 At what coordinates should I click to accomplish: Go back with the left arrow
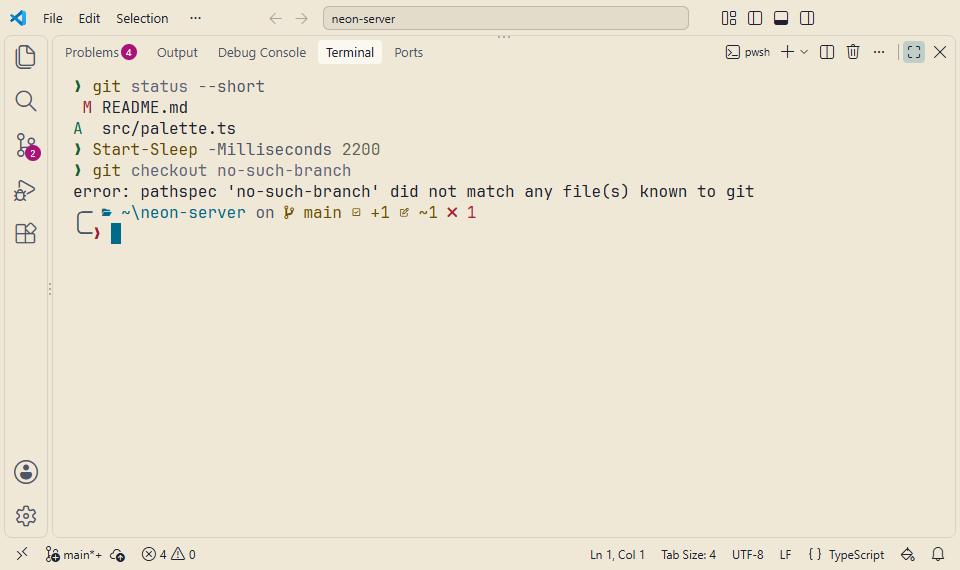tap(276, 18)
